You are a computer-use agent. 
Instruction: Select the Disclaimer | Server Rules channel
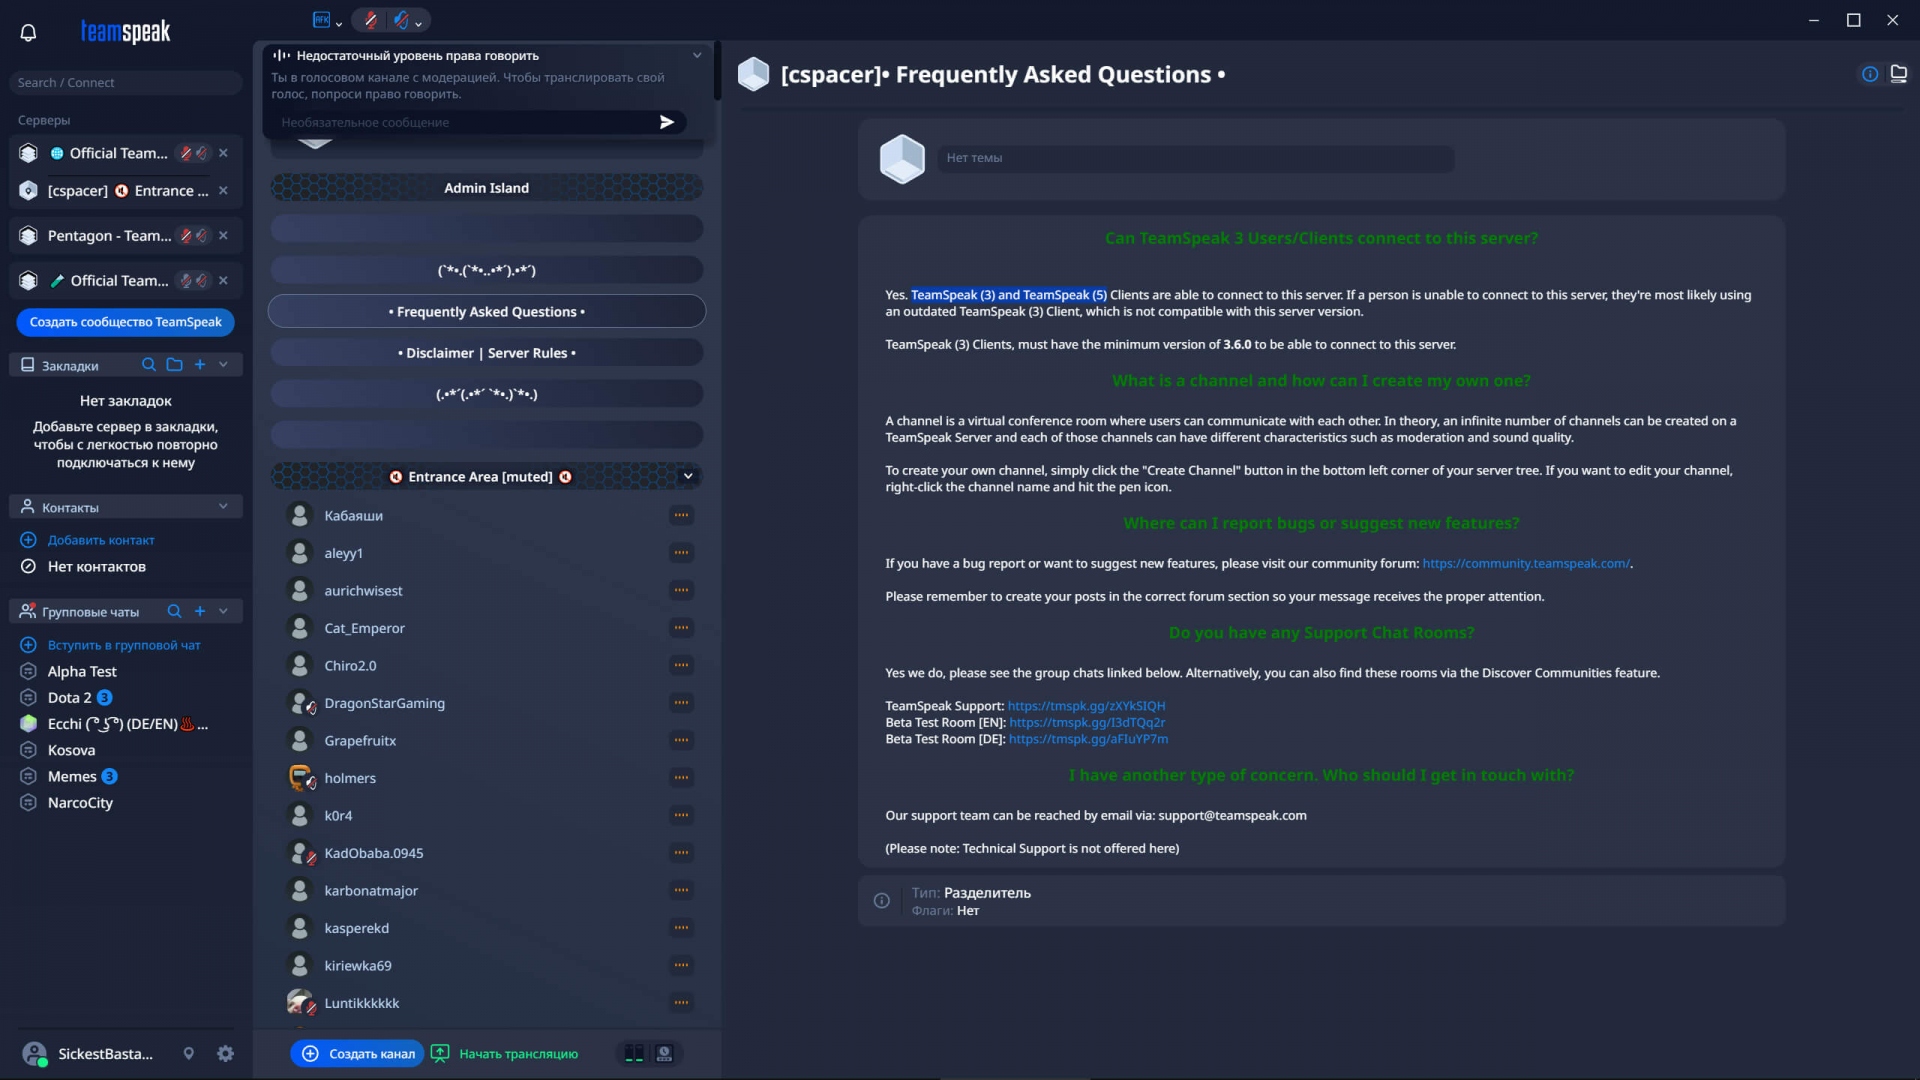point(487,353)
